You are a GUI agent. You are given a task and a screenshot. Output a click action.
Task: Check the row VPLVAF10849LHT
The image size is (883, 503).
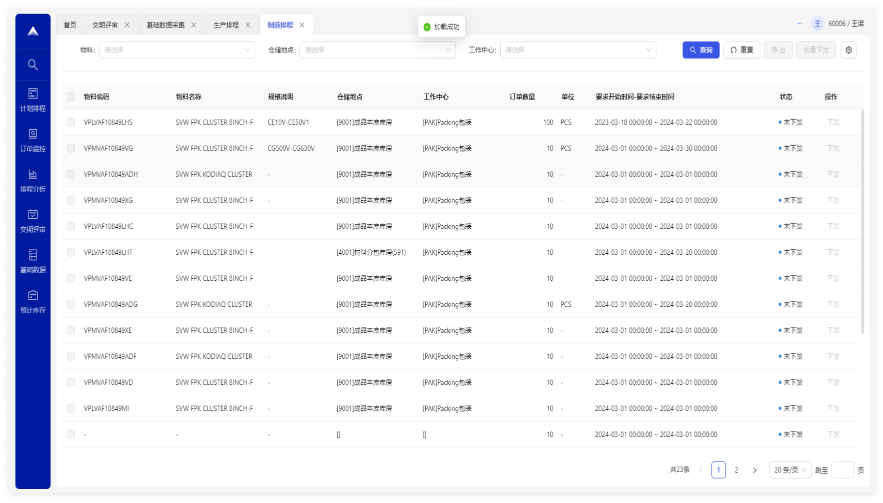tap(71, 252)
